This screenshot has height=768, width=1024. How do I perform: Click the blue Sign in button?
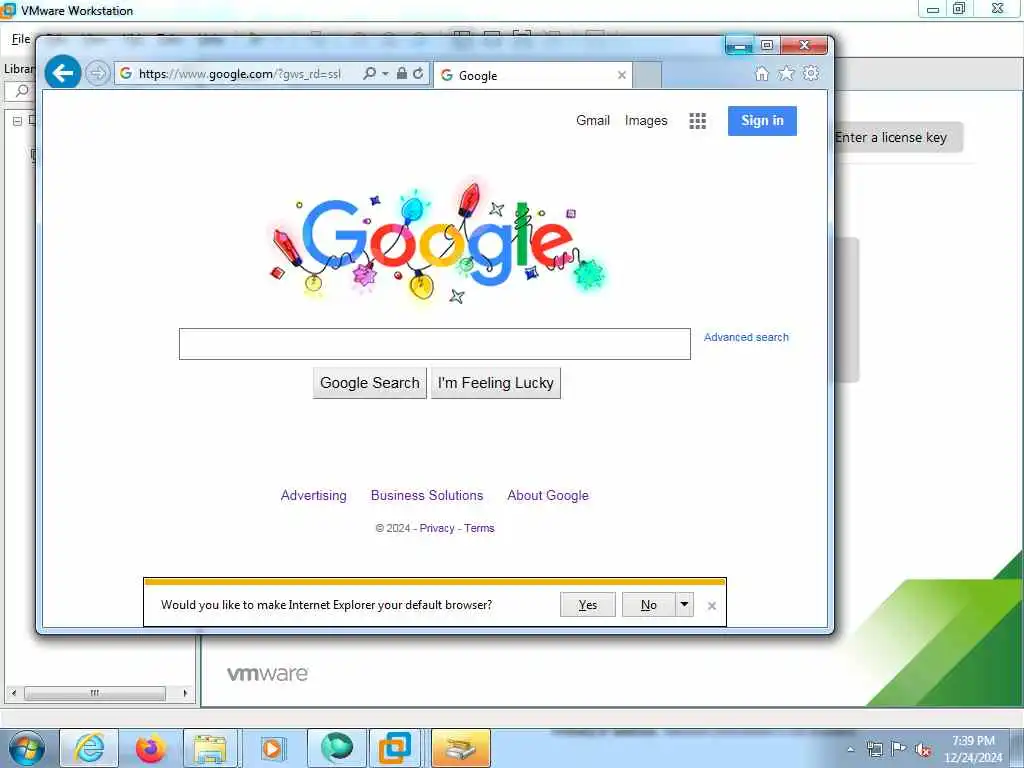[x=762, y=121]
